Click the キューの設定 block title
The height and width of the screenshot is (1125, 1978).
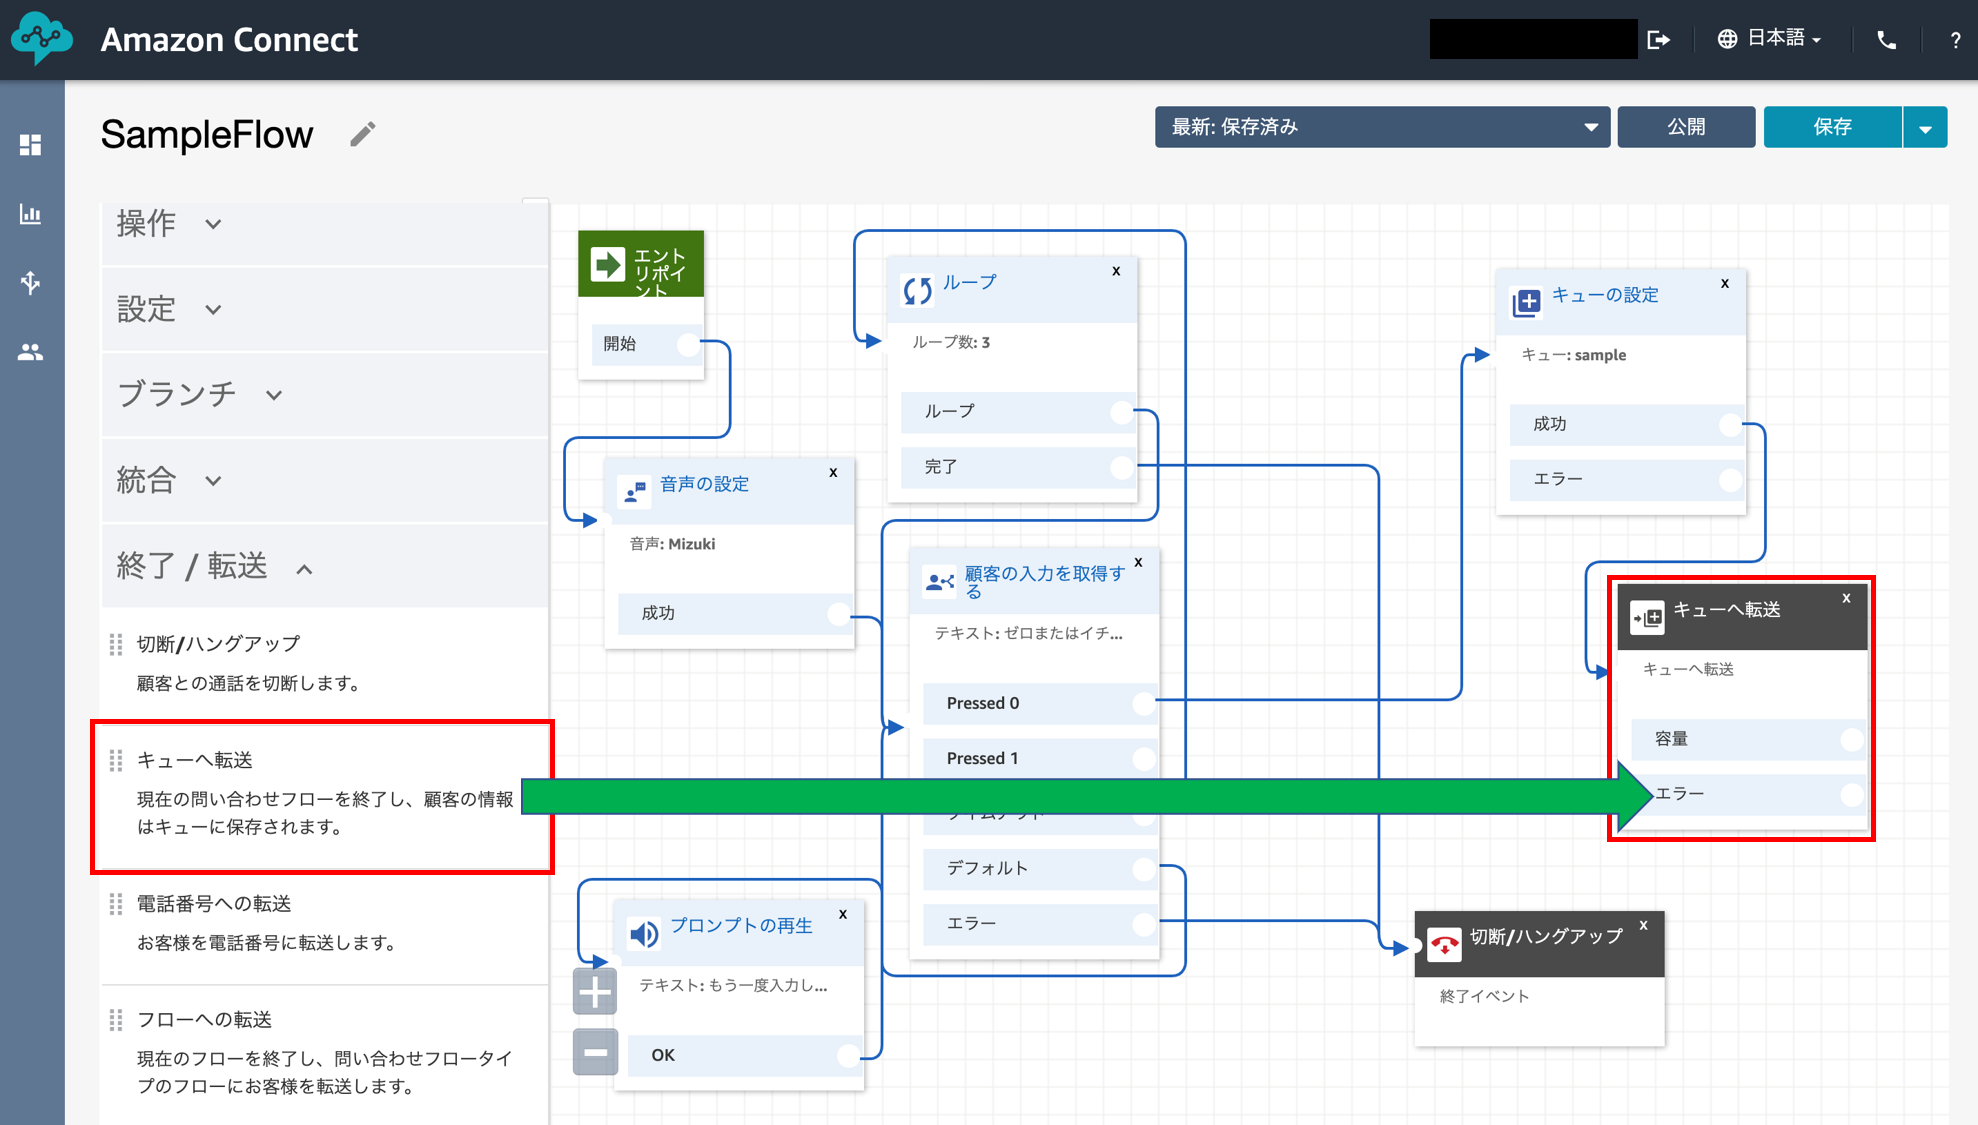tap(1604, 295)
